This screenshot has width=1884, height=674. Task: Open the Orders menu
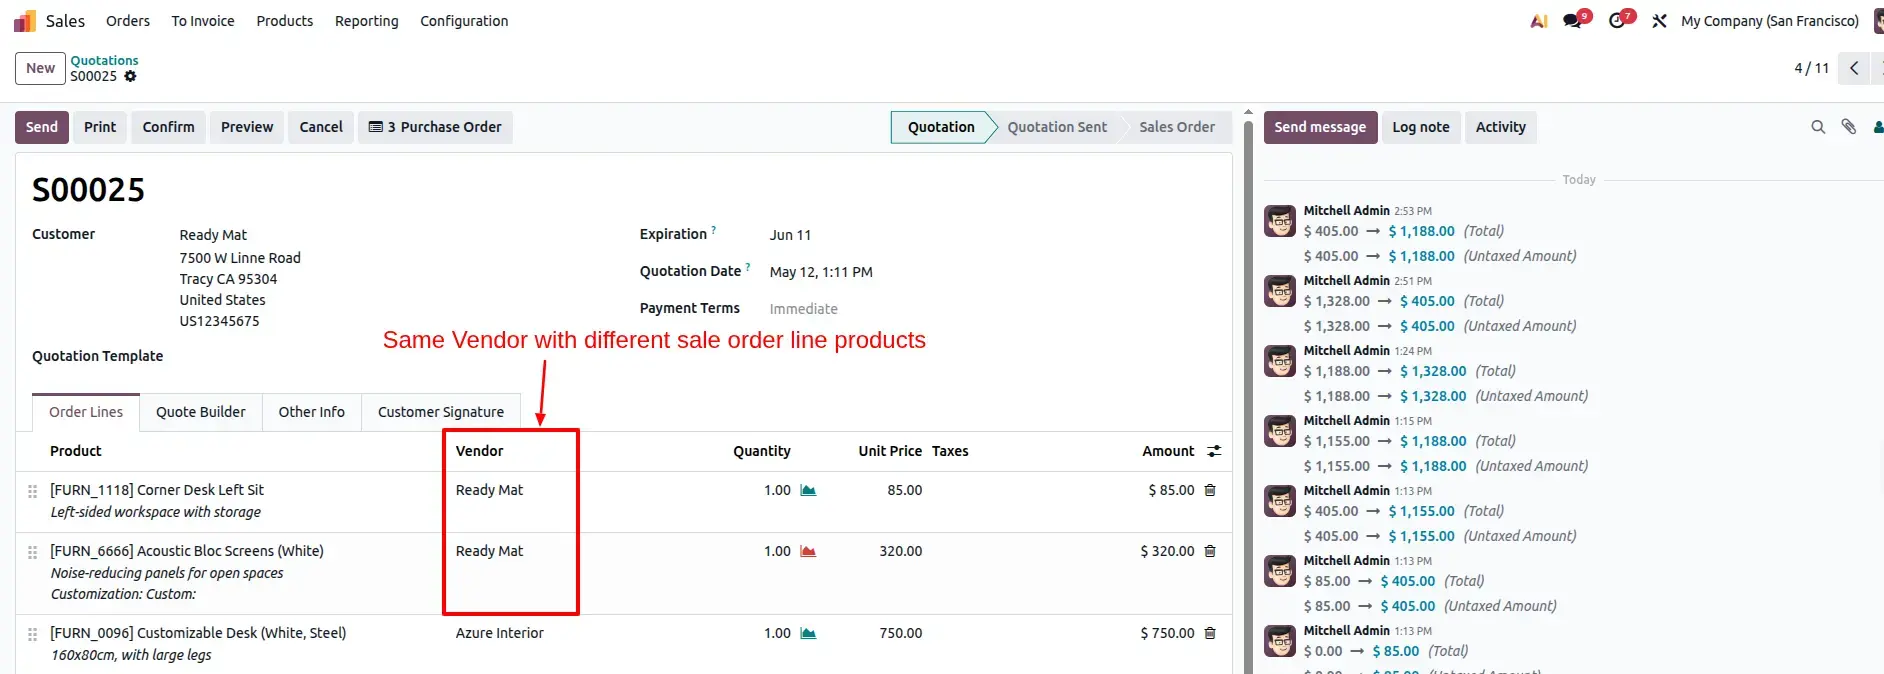click(x=128, y=21)
